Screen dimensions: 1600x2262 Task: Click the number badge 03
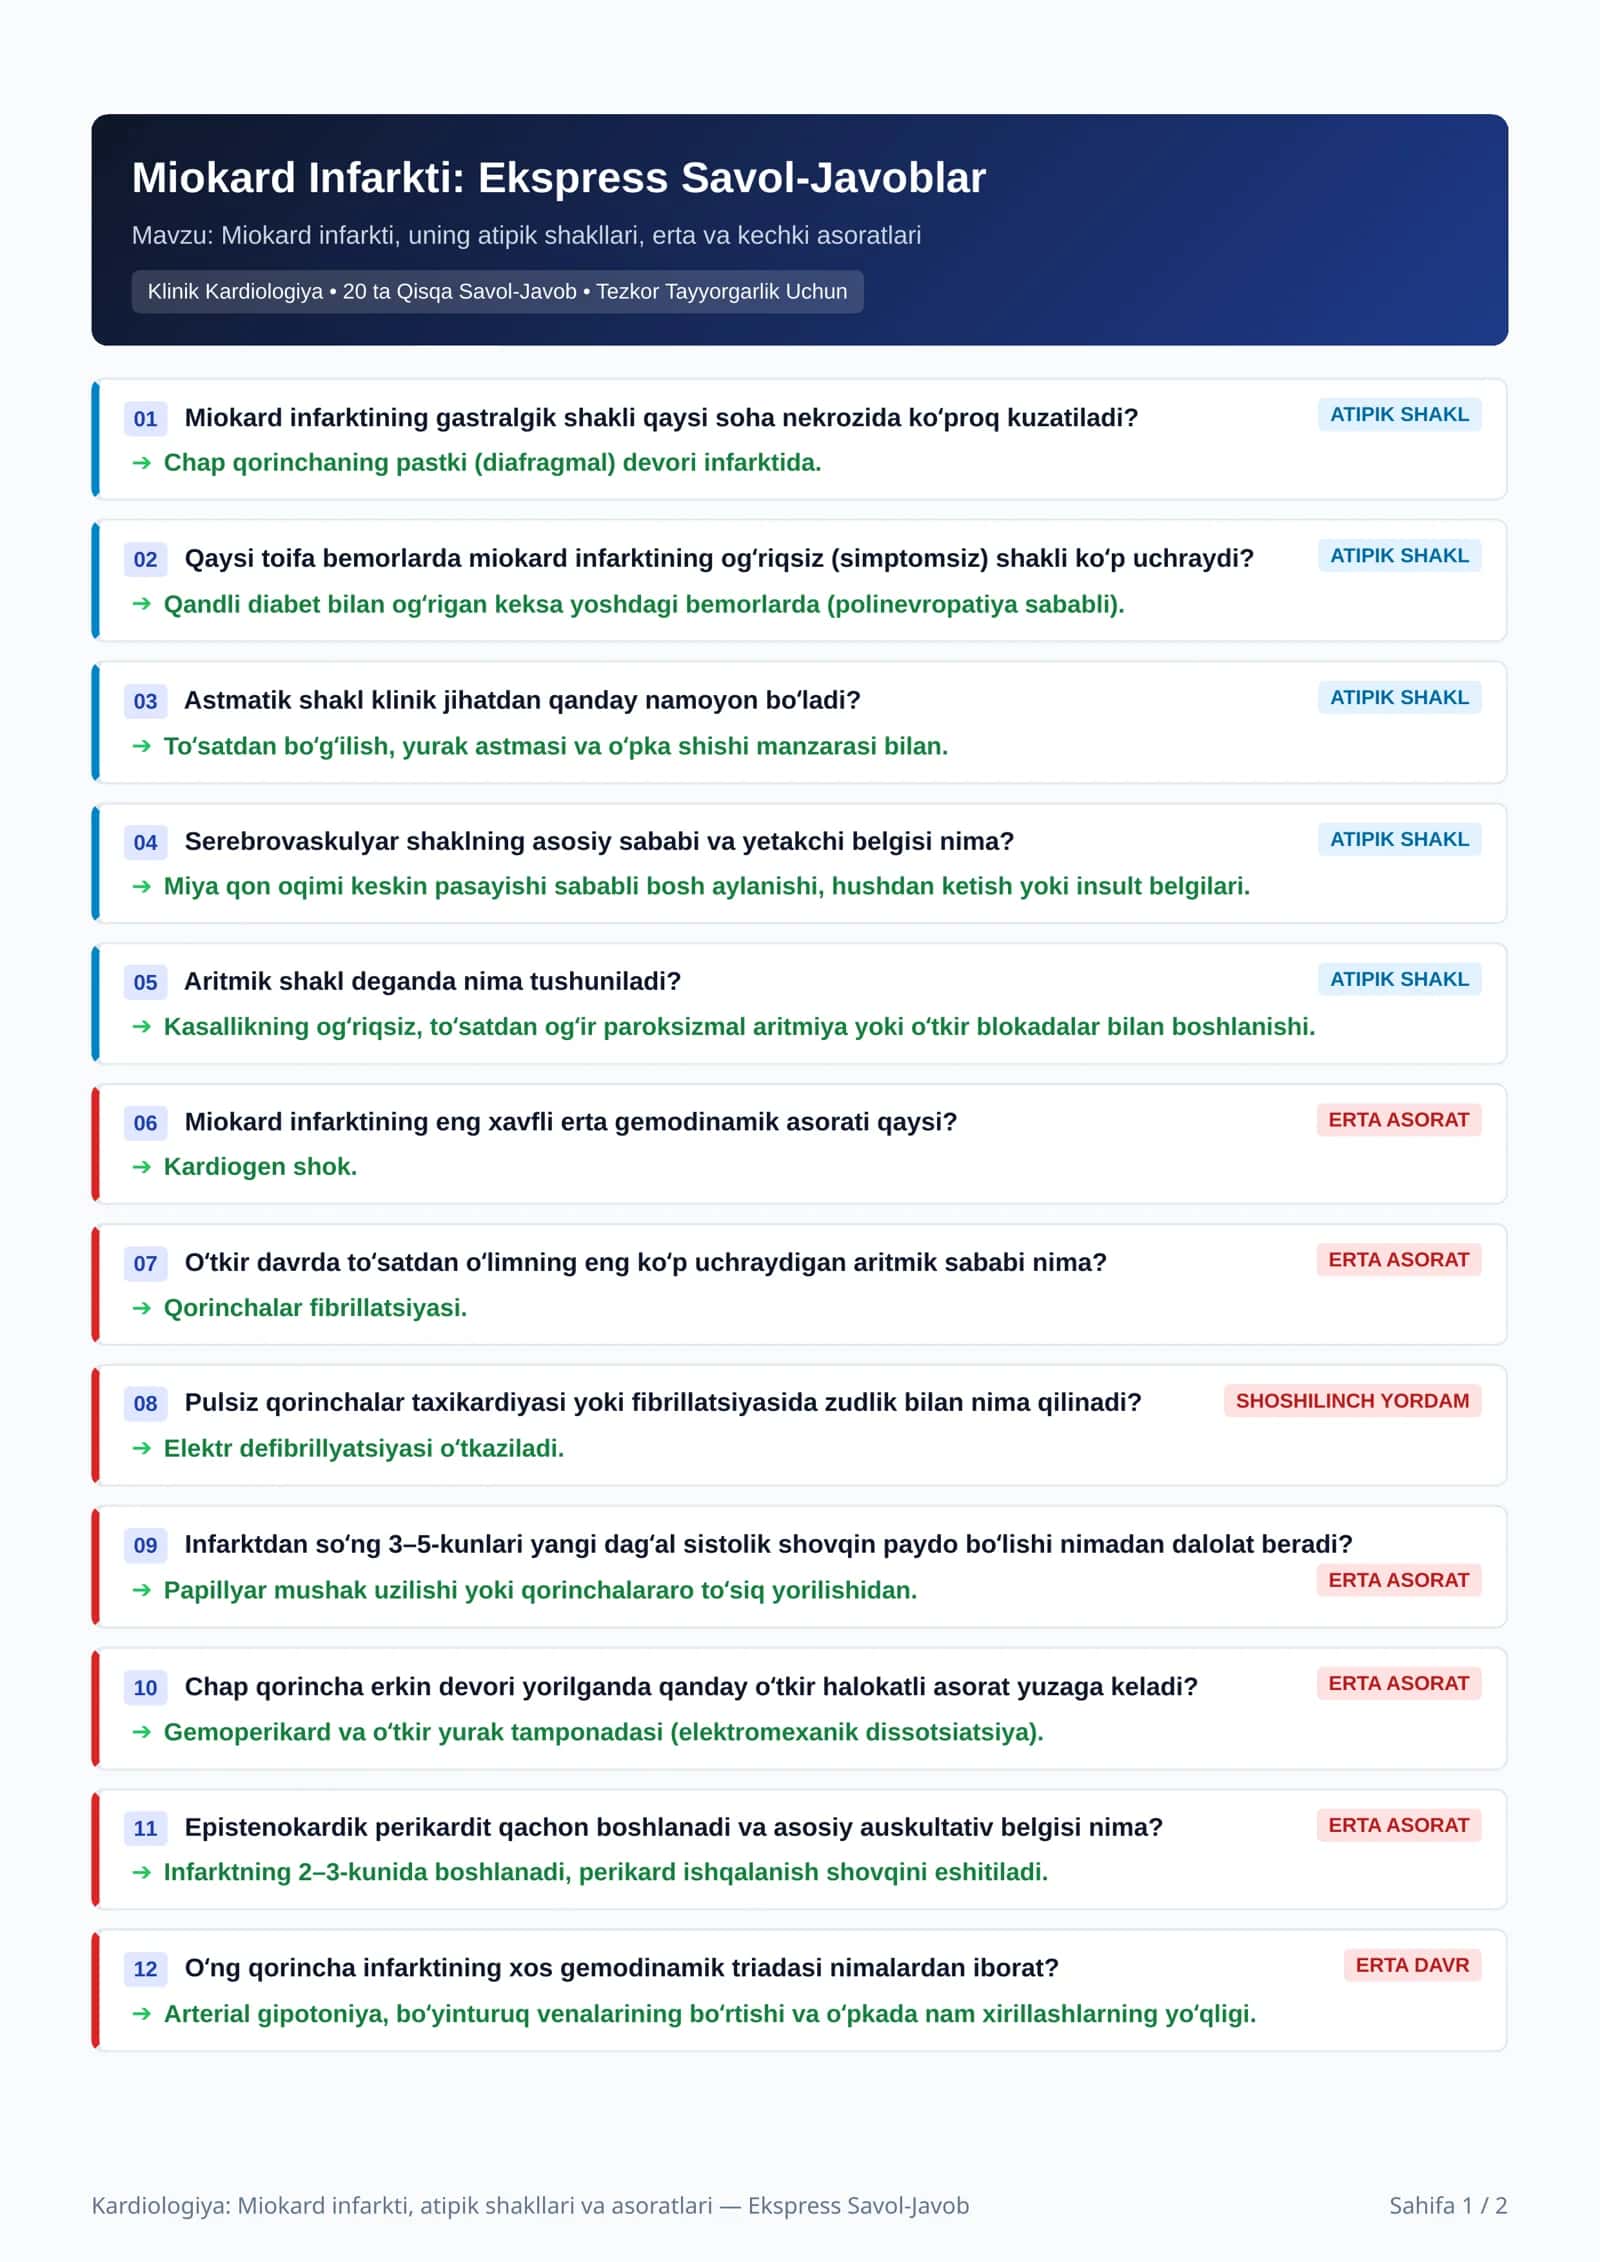145,701
